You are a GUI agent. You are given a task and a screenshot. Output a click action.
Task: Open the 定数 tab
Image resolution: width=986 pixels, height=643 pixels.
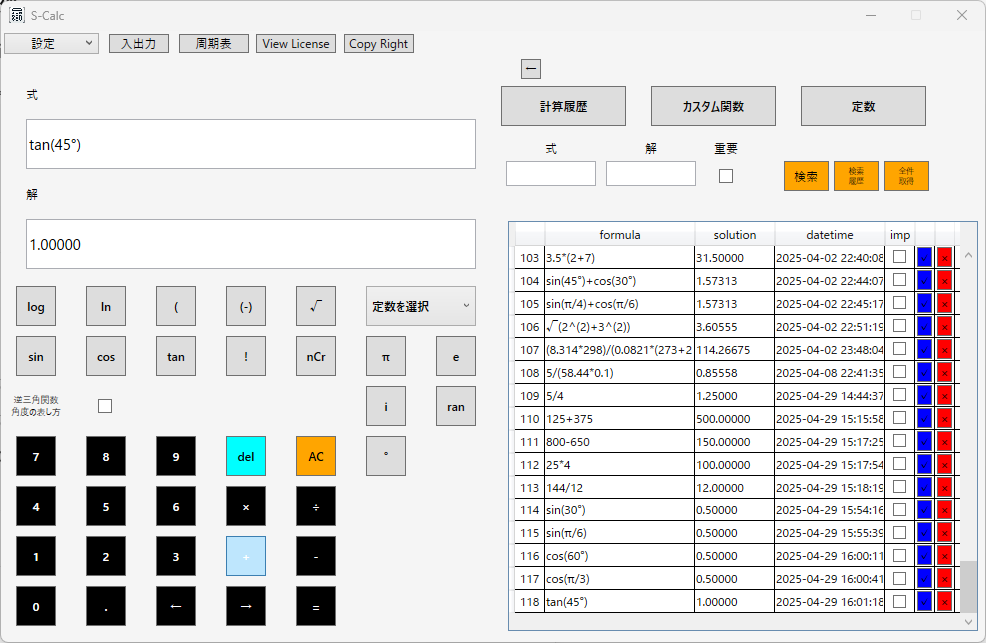click(863, 106)
